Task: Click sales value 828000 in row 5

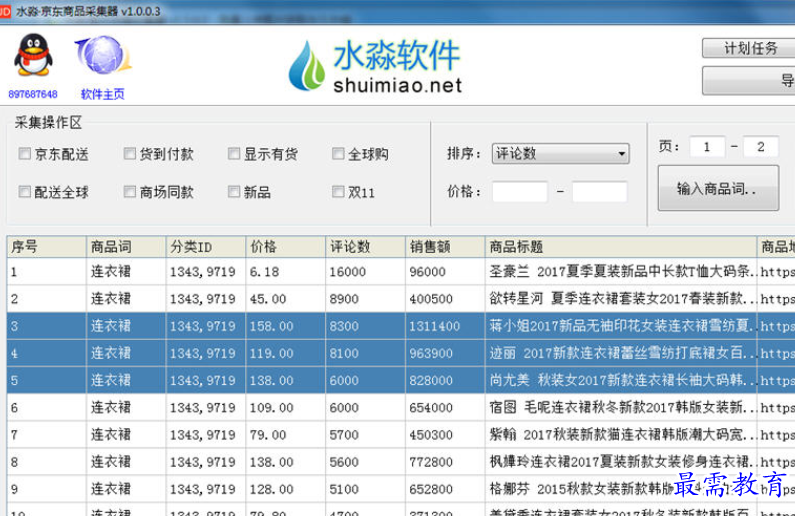Action: coord(431,380)
